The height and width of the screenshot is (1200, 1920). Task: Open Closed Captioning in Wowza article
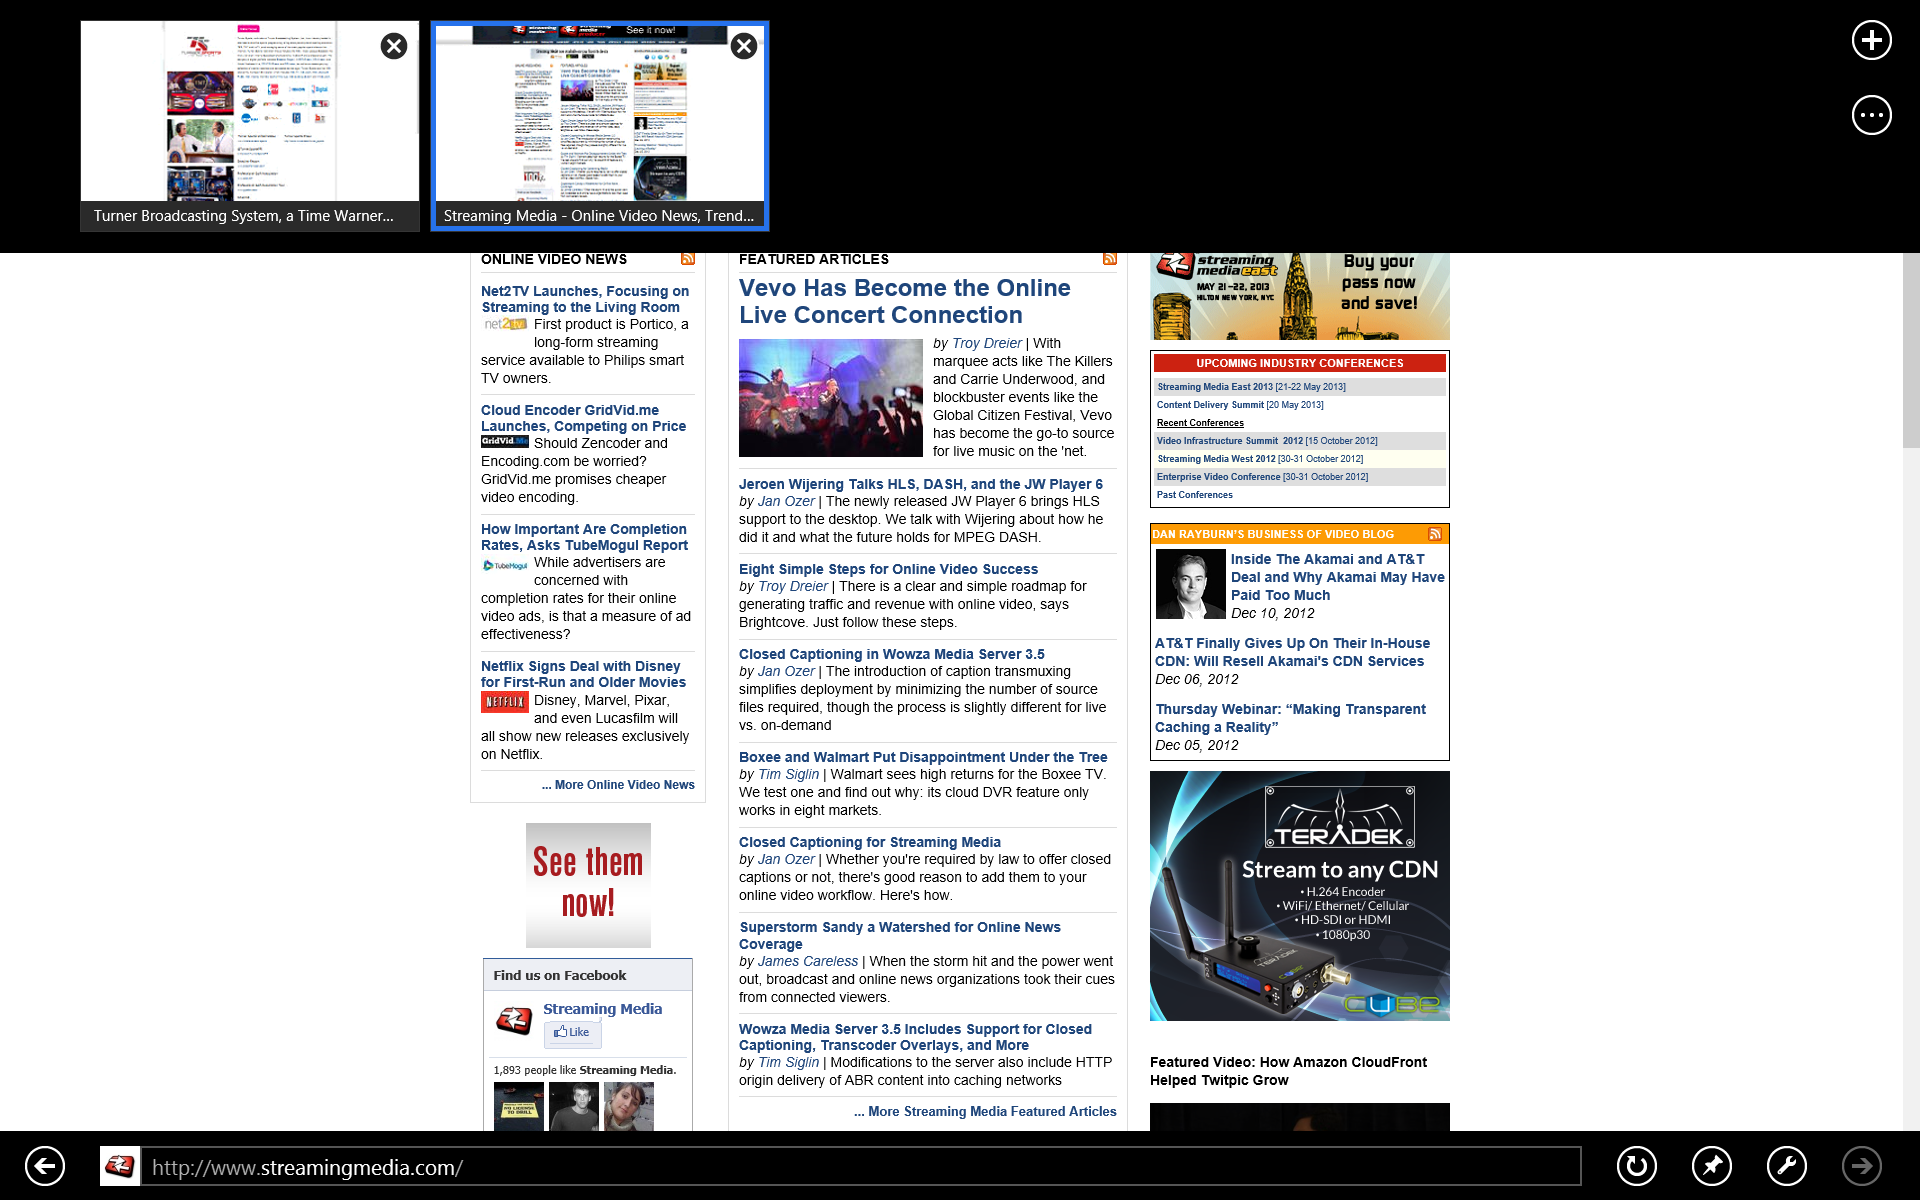coord(892,654)
